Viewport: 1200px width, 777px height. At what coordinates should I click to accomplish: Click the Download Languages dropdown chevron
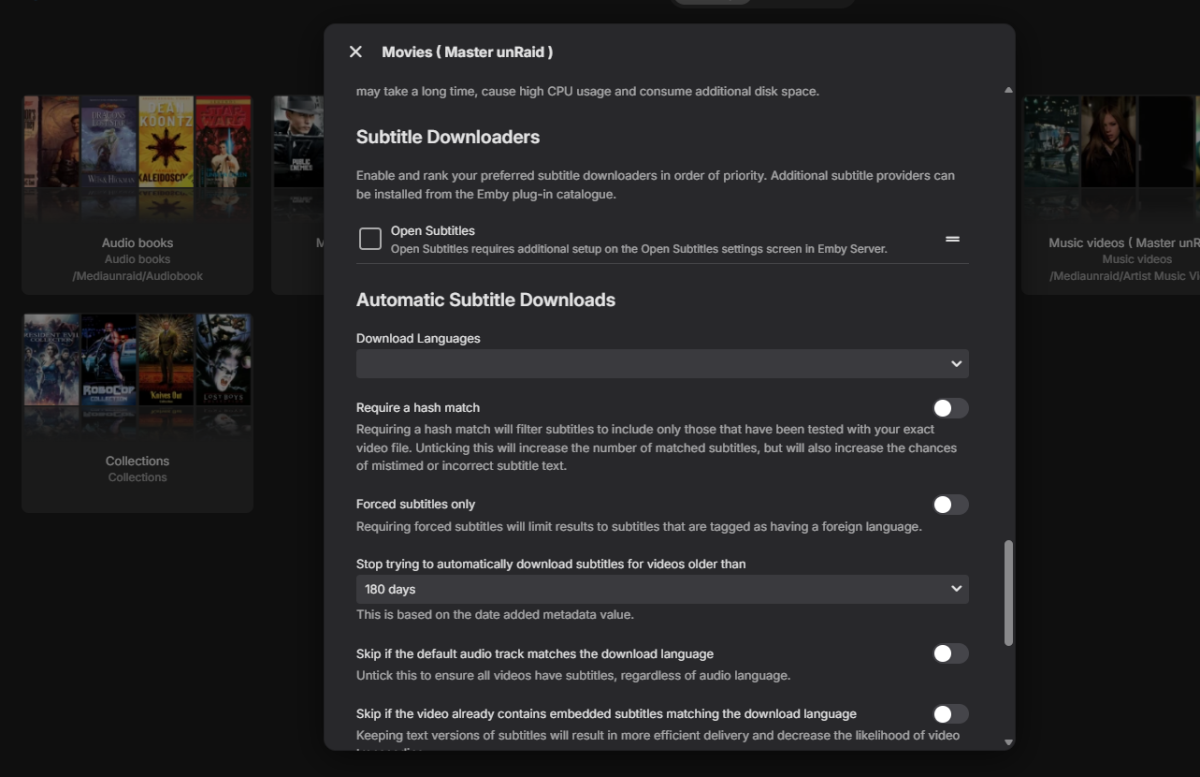[x=956, y=364]
